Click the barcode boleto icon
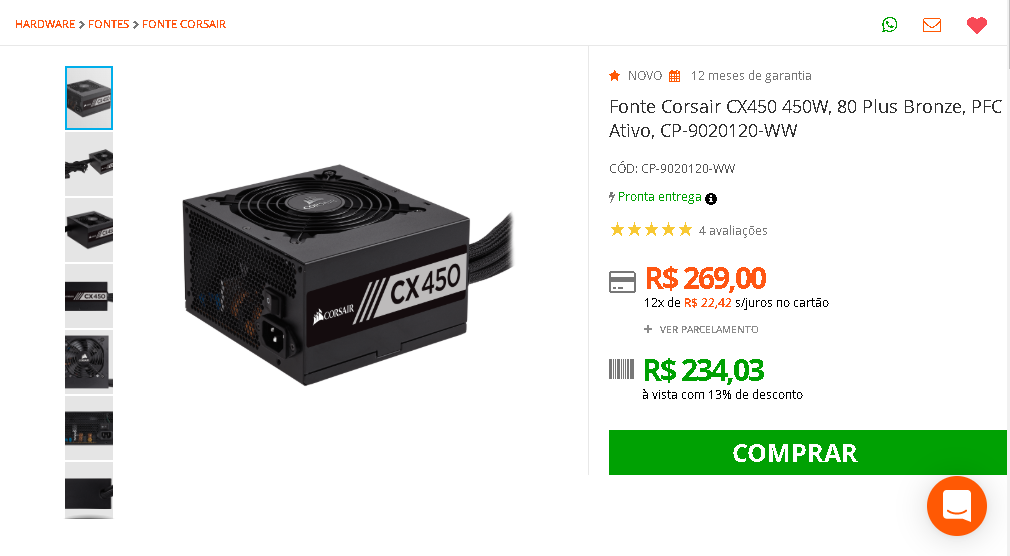 (x=622, y=369)
